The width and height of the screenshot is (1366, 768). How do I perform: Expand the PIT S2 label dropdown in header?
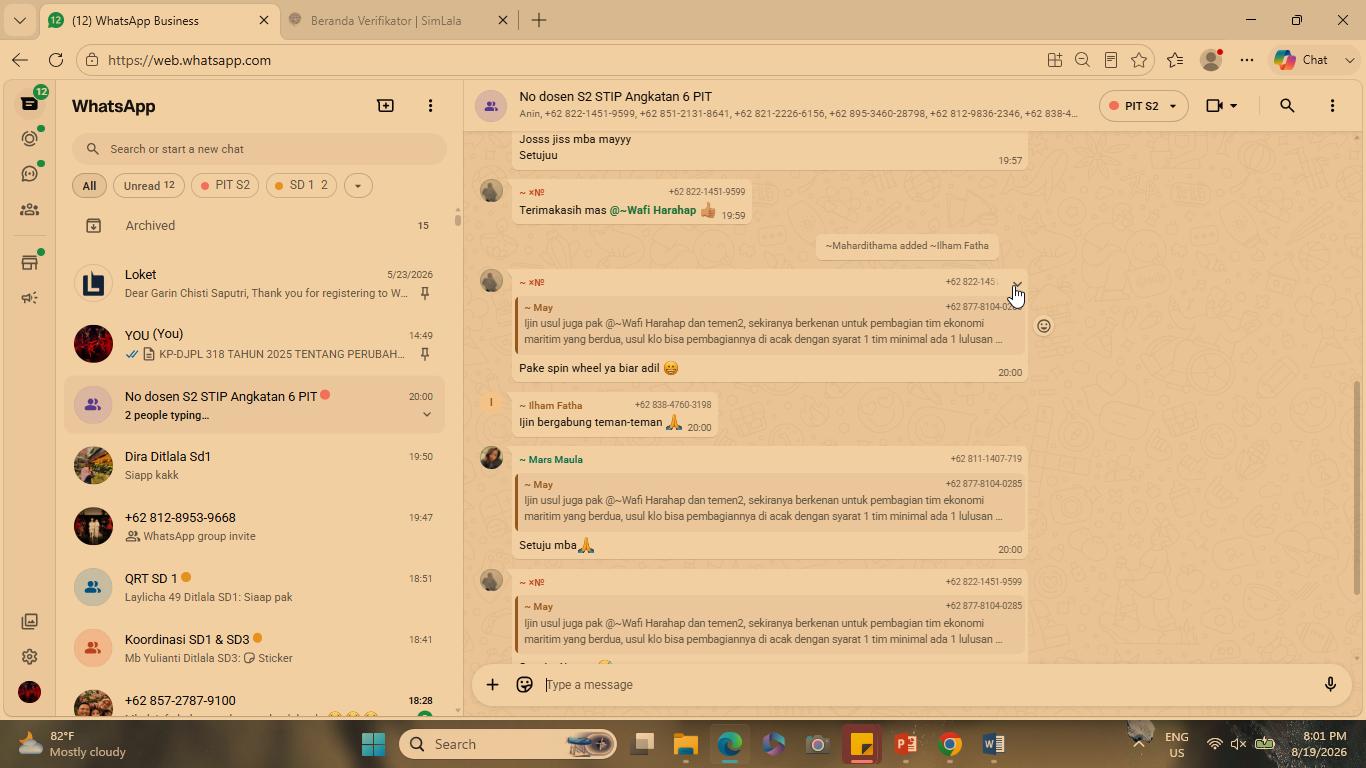[1143, 106]
